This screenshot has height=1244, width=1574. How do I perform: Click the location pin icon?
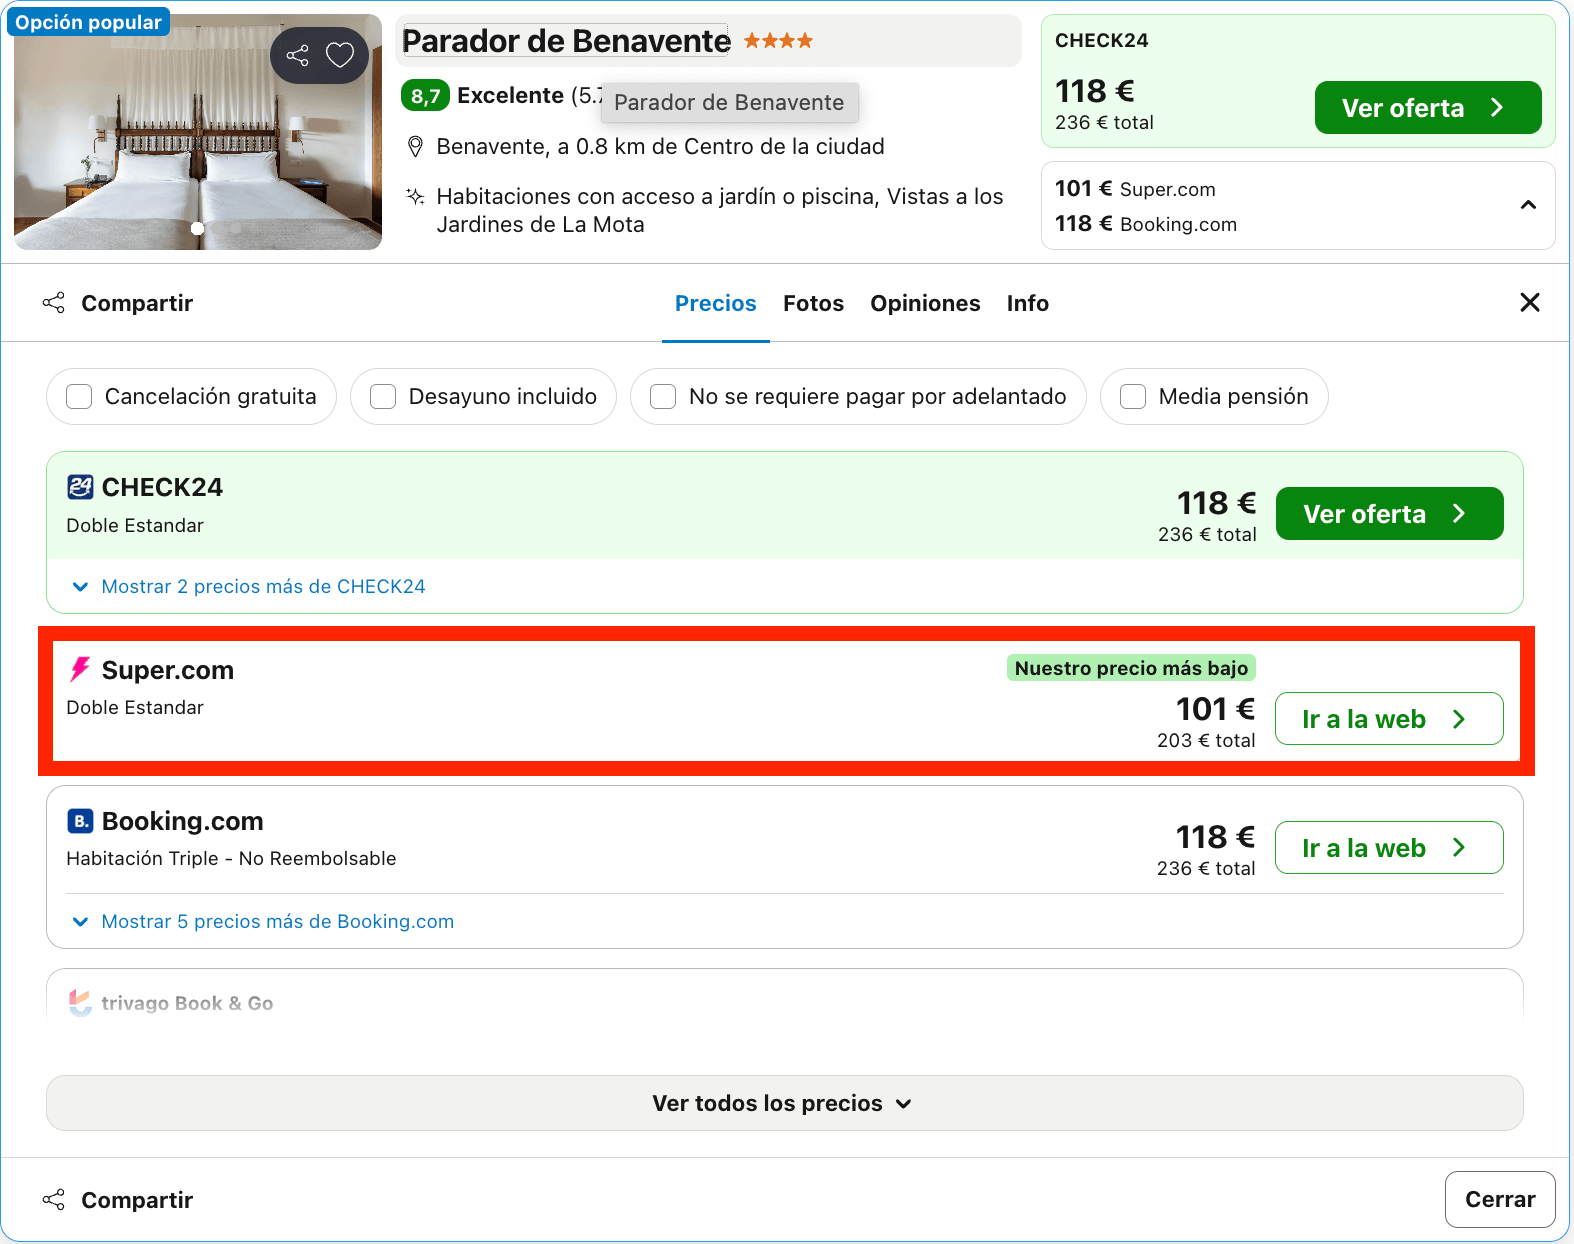point(416,147)
